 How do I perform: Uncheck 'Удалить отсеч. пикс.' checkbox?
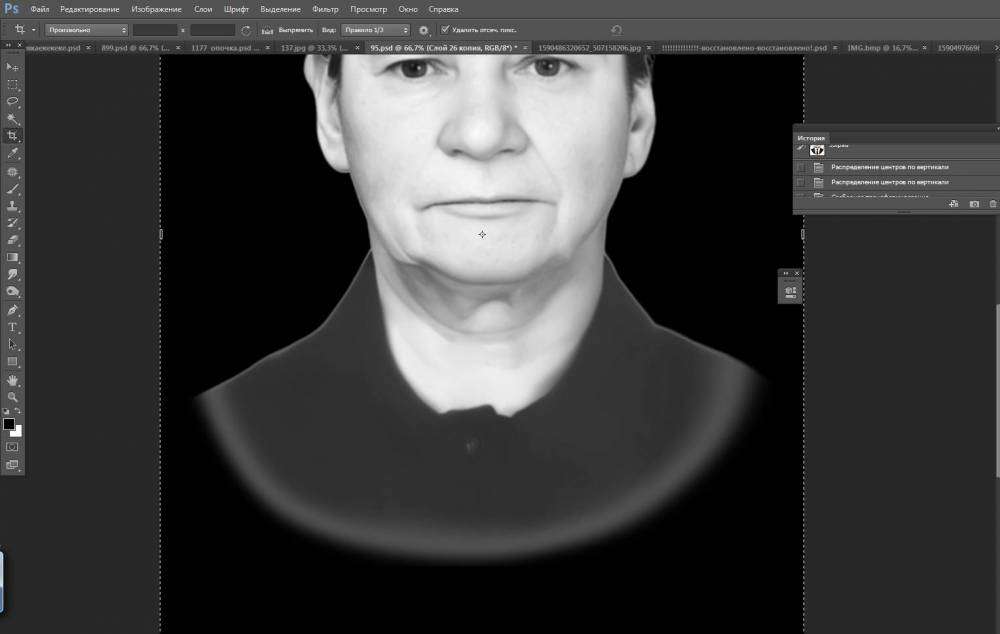click(445, 30)
